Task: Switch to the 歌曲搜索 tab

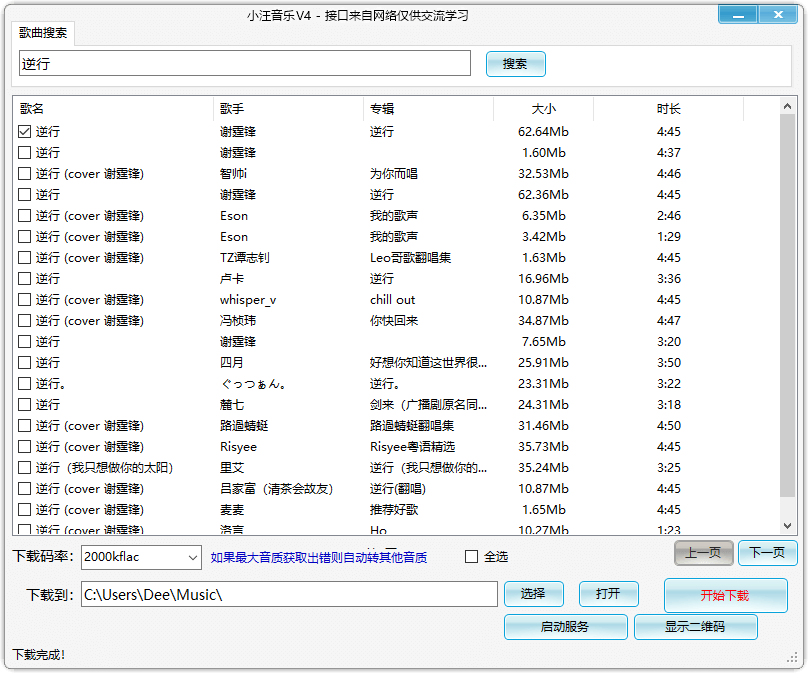Action: (x=43, y=33)
